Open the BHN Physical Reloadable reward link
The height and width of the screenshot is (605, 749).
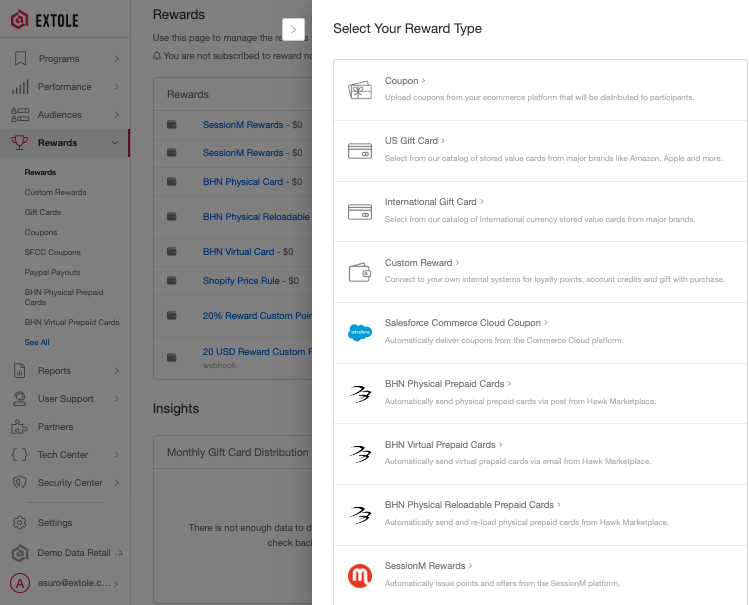[x=256, y=217]
